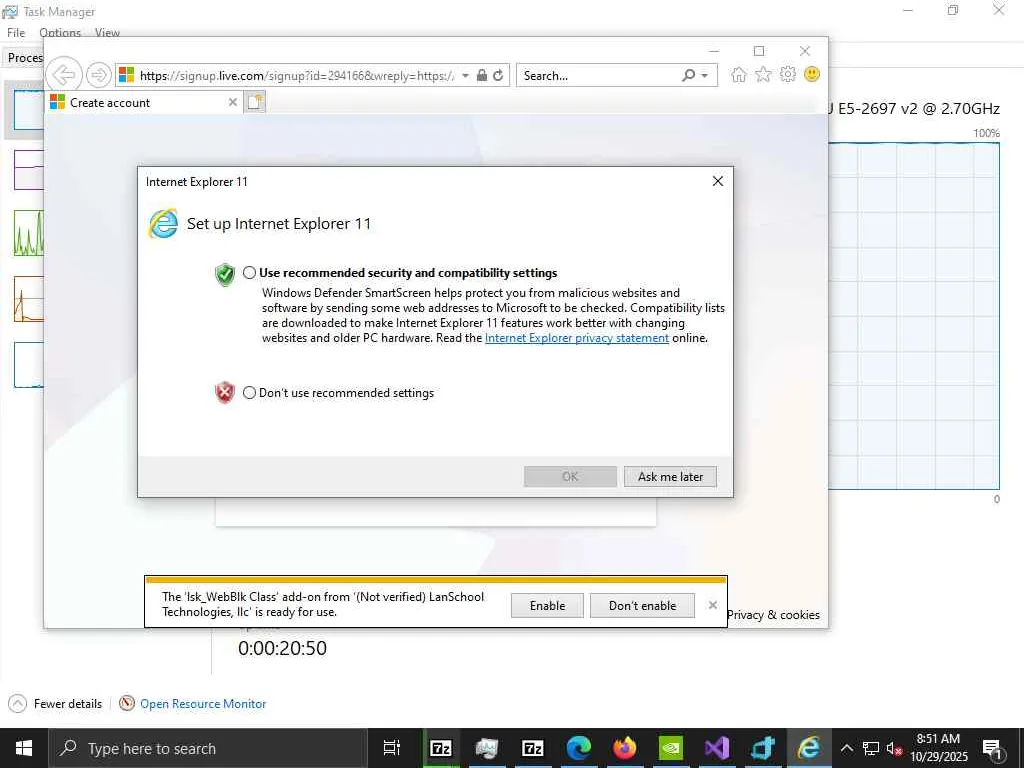Switch to Internet Explorer on the taskbar

pos(808,748)
